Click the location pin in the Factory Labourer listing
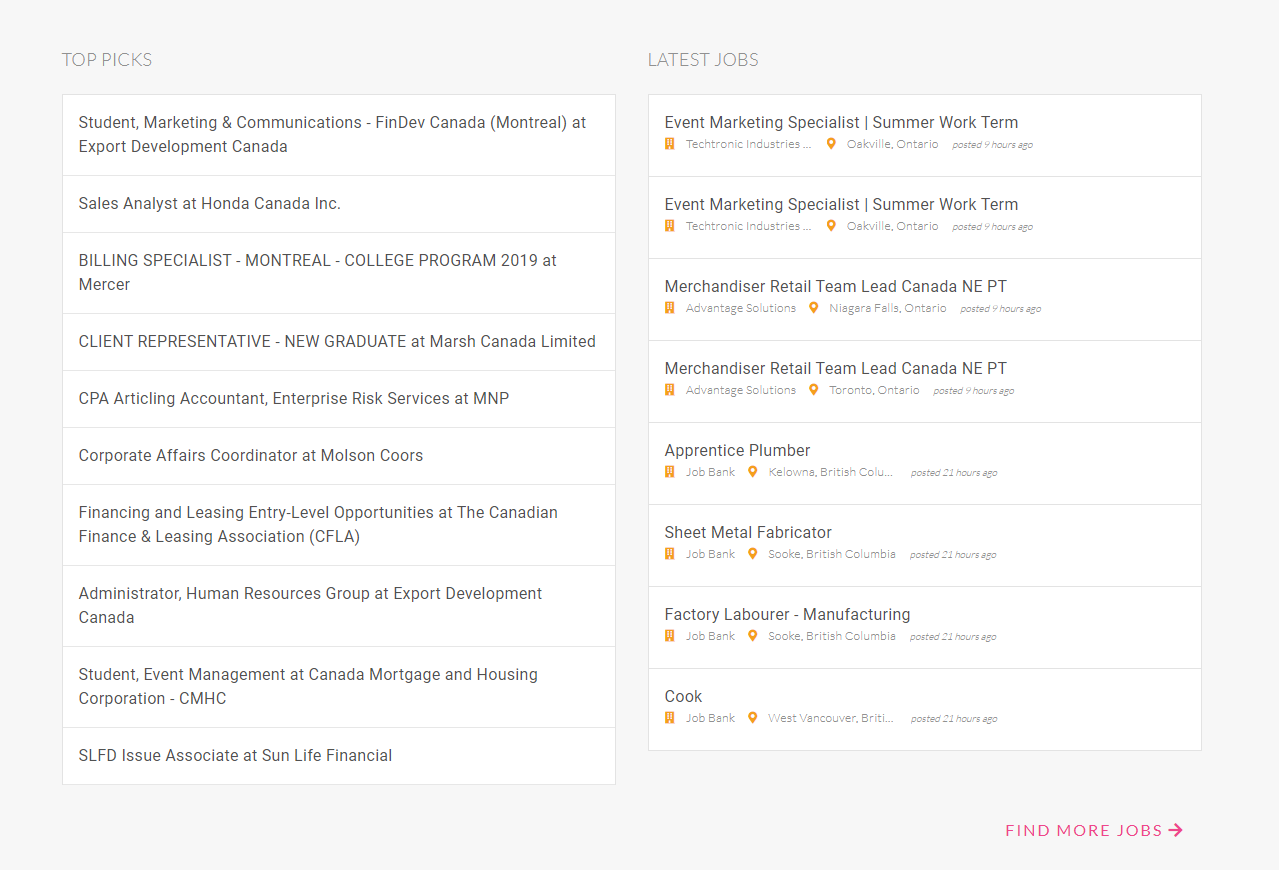Image resolution: width=1279 pixels, height=870 pixels. (x=753, y=636)
